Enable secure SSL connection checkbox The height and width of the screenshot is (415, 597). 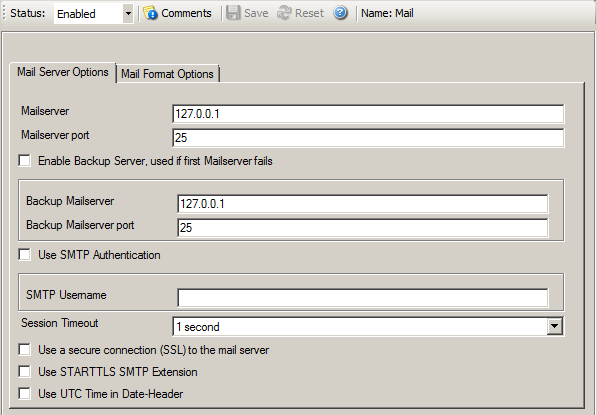25,350
